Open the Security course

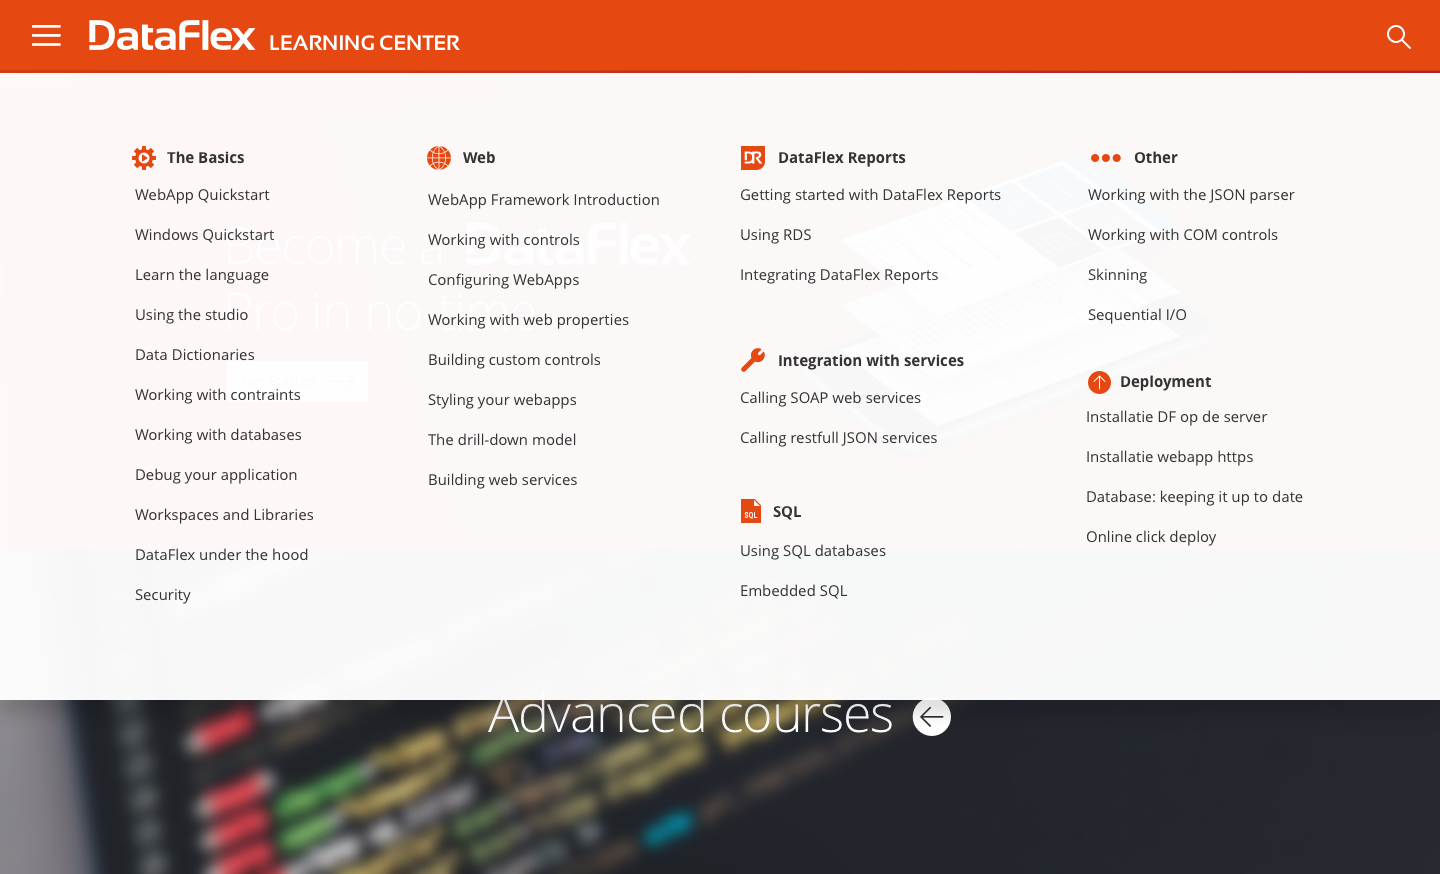[163, 595]
